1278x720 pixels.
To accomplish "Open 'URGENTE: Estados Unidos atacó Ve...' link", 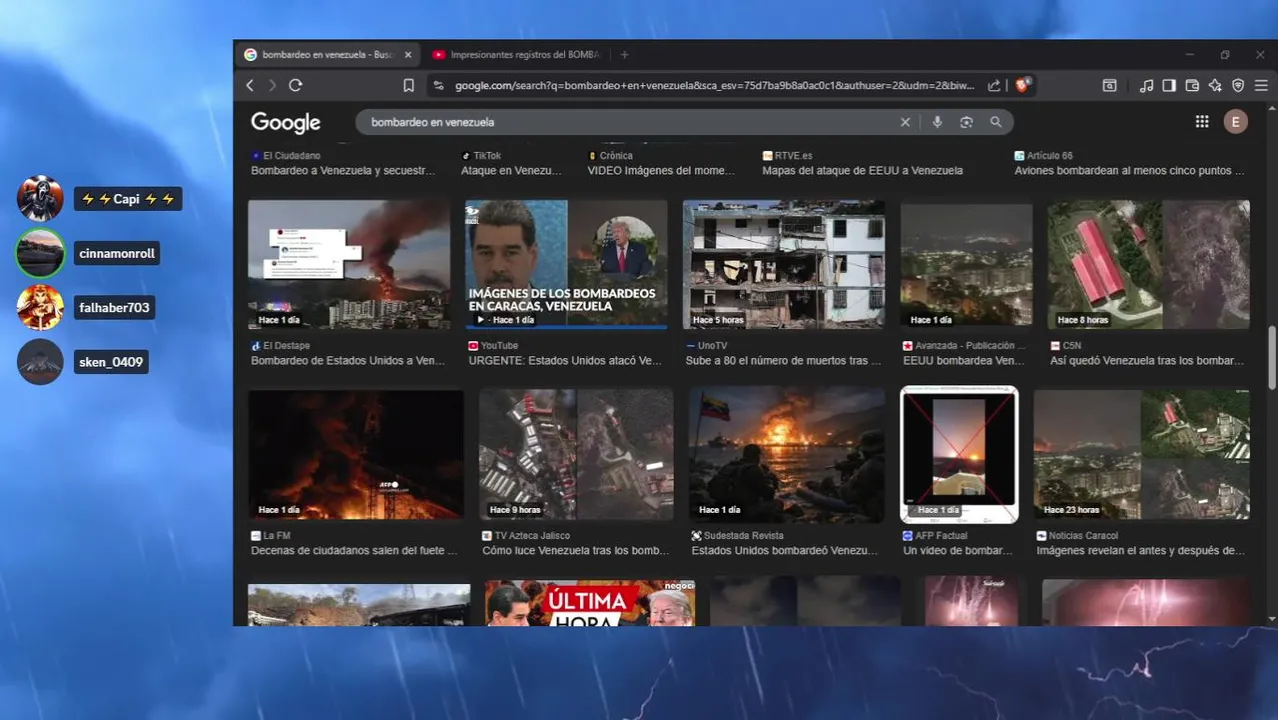I will 565,361.
